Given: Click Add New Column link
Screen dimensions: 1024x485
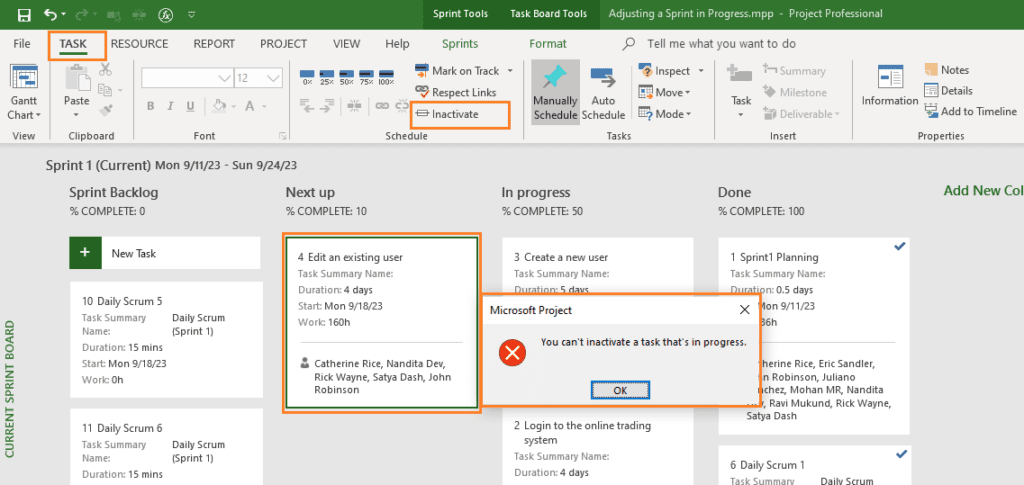Looking at the screenshot, I should tap(984, 191).
